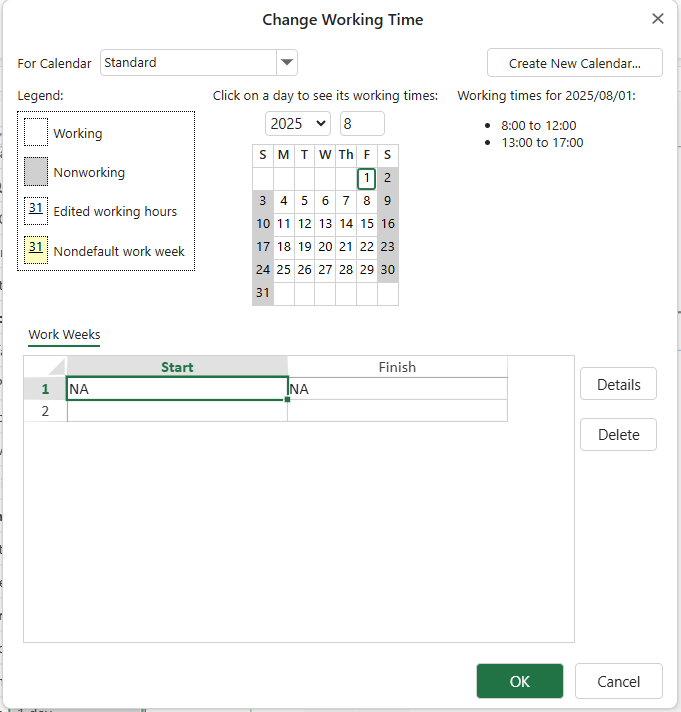This screenshot has height=712, width=681.
Task: Select August 1 in the calendar
Action: [366, 178]
